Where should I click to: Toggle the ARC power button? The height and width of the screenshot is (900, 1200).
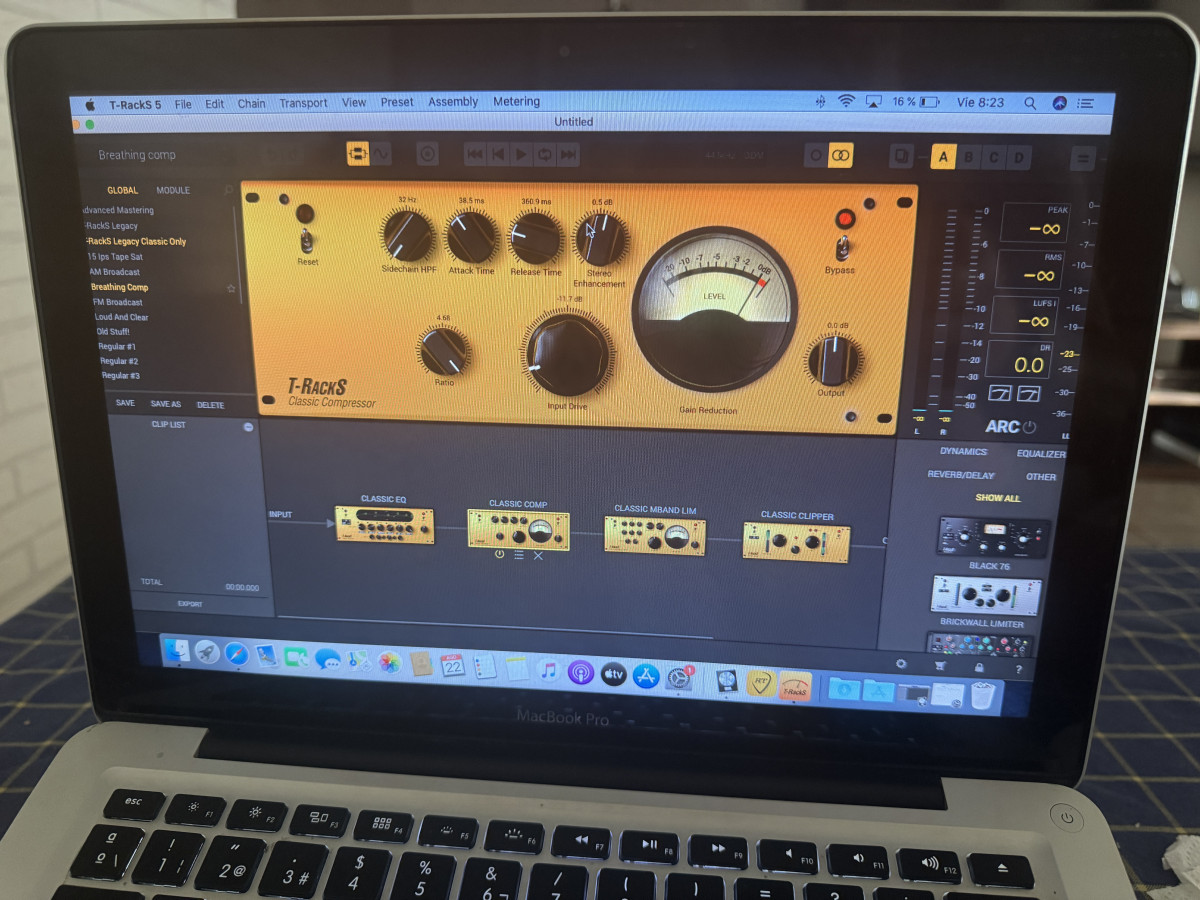point(1029,427)
